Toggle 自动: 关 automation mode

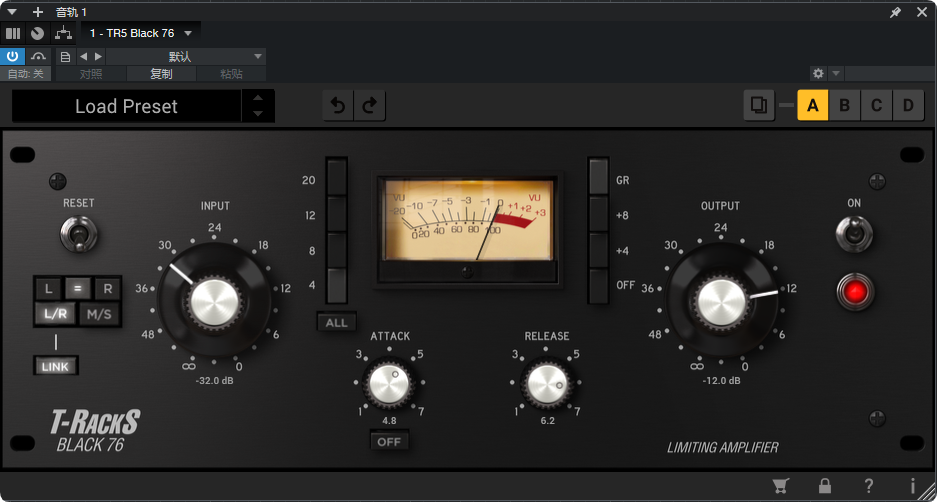pos(26,74)
